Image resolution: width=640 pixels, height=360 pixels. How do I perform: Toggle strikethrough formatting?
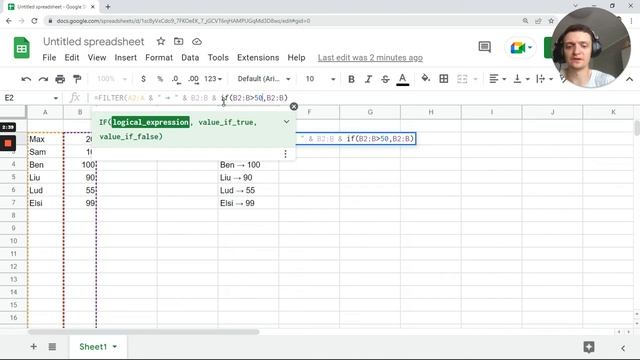[385, 79]
